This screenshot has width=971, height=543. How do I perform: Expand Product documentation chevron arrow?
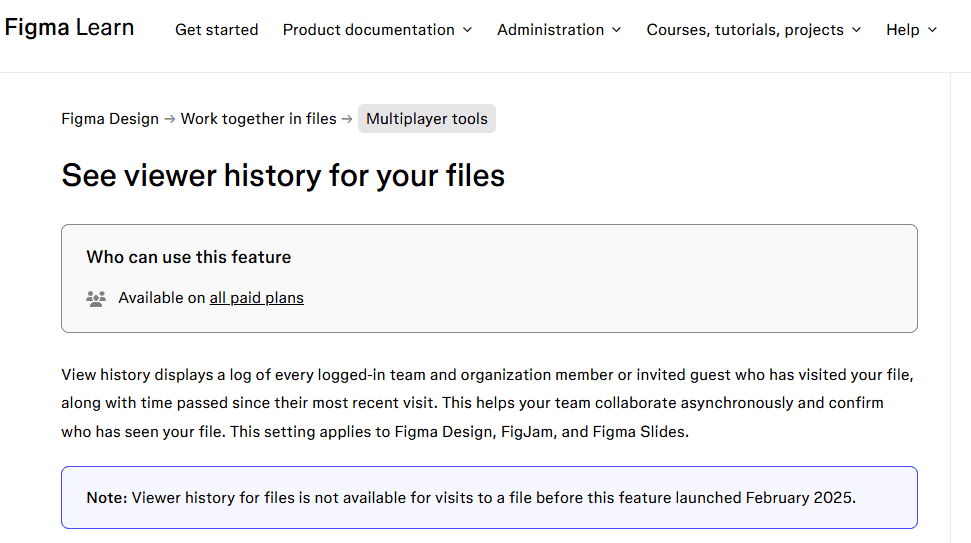coord(468,30)
